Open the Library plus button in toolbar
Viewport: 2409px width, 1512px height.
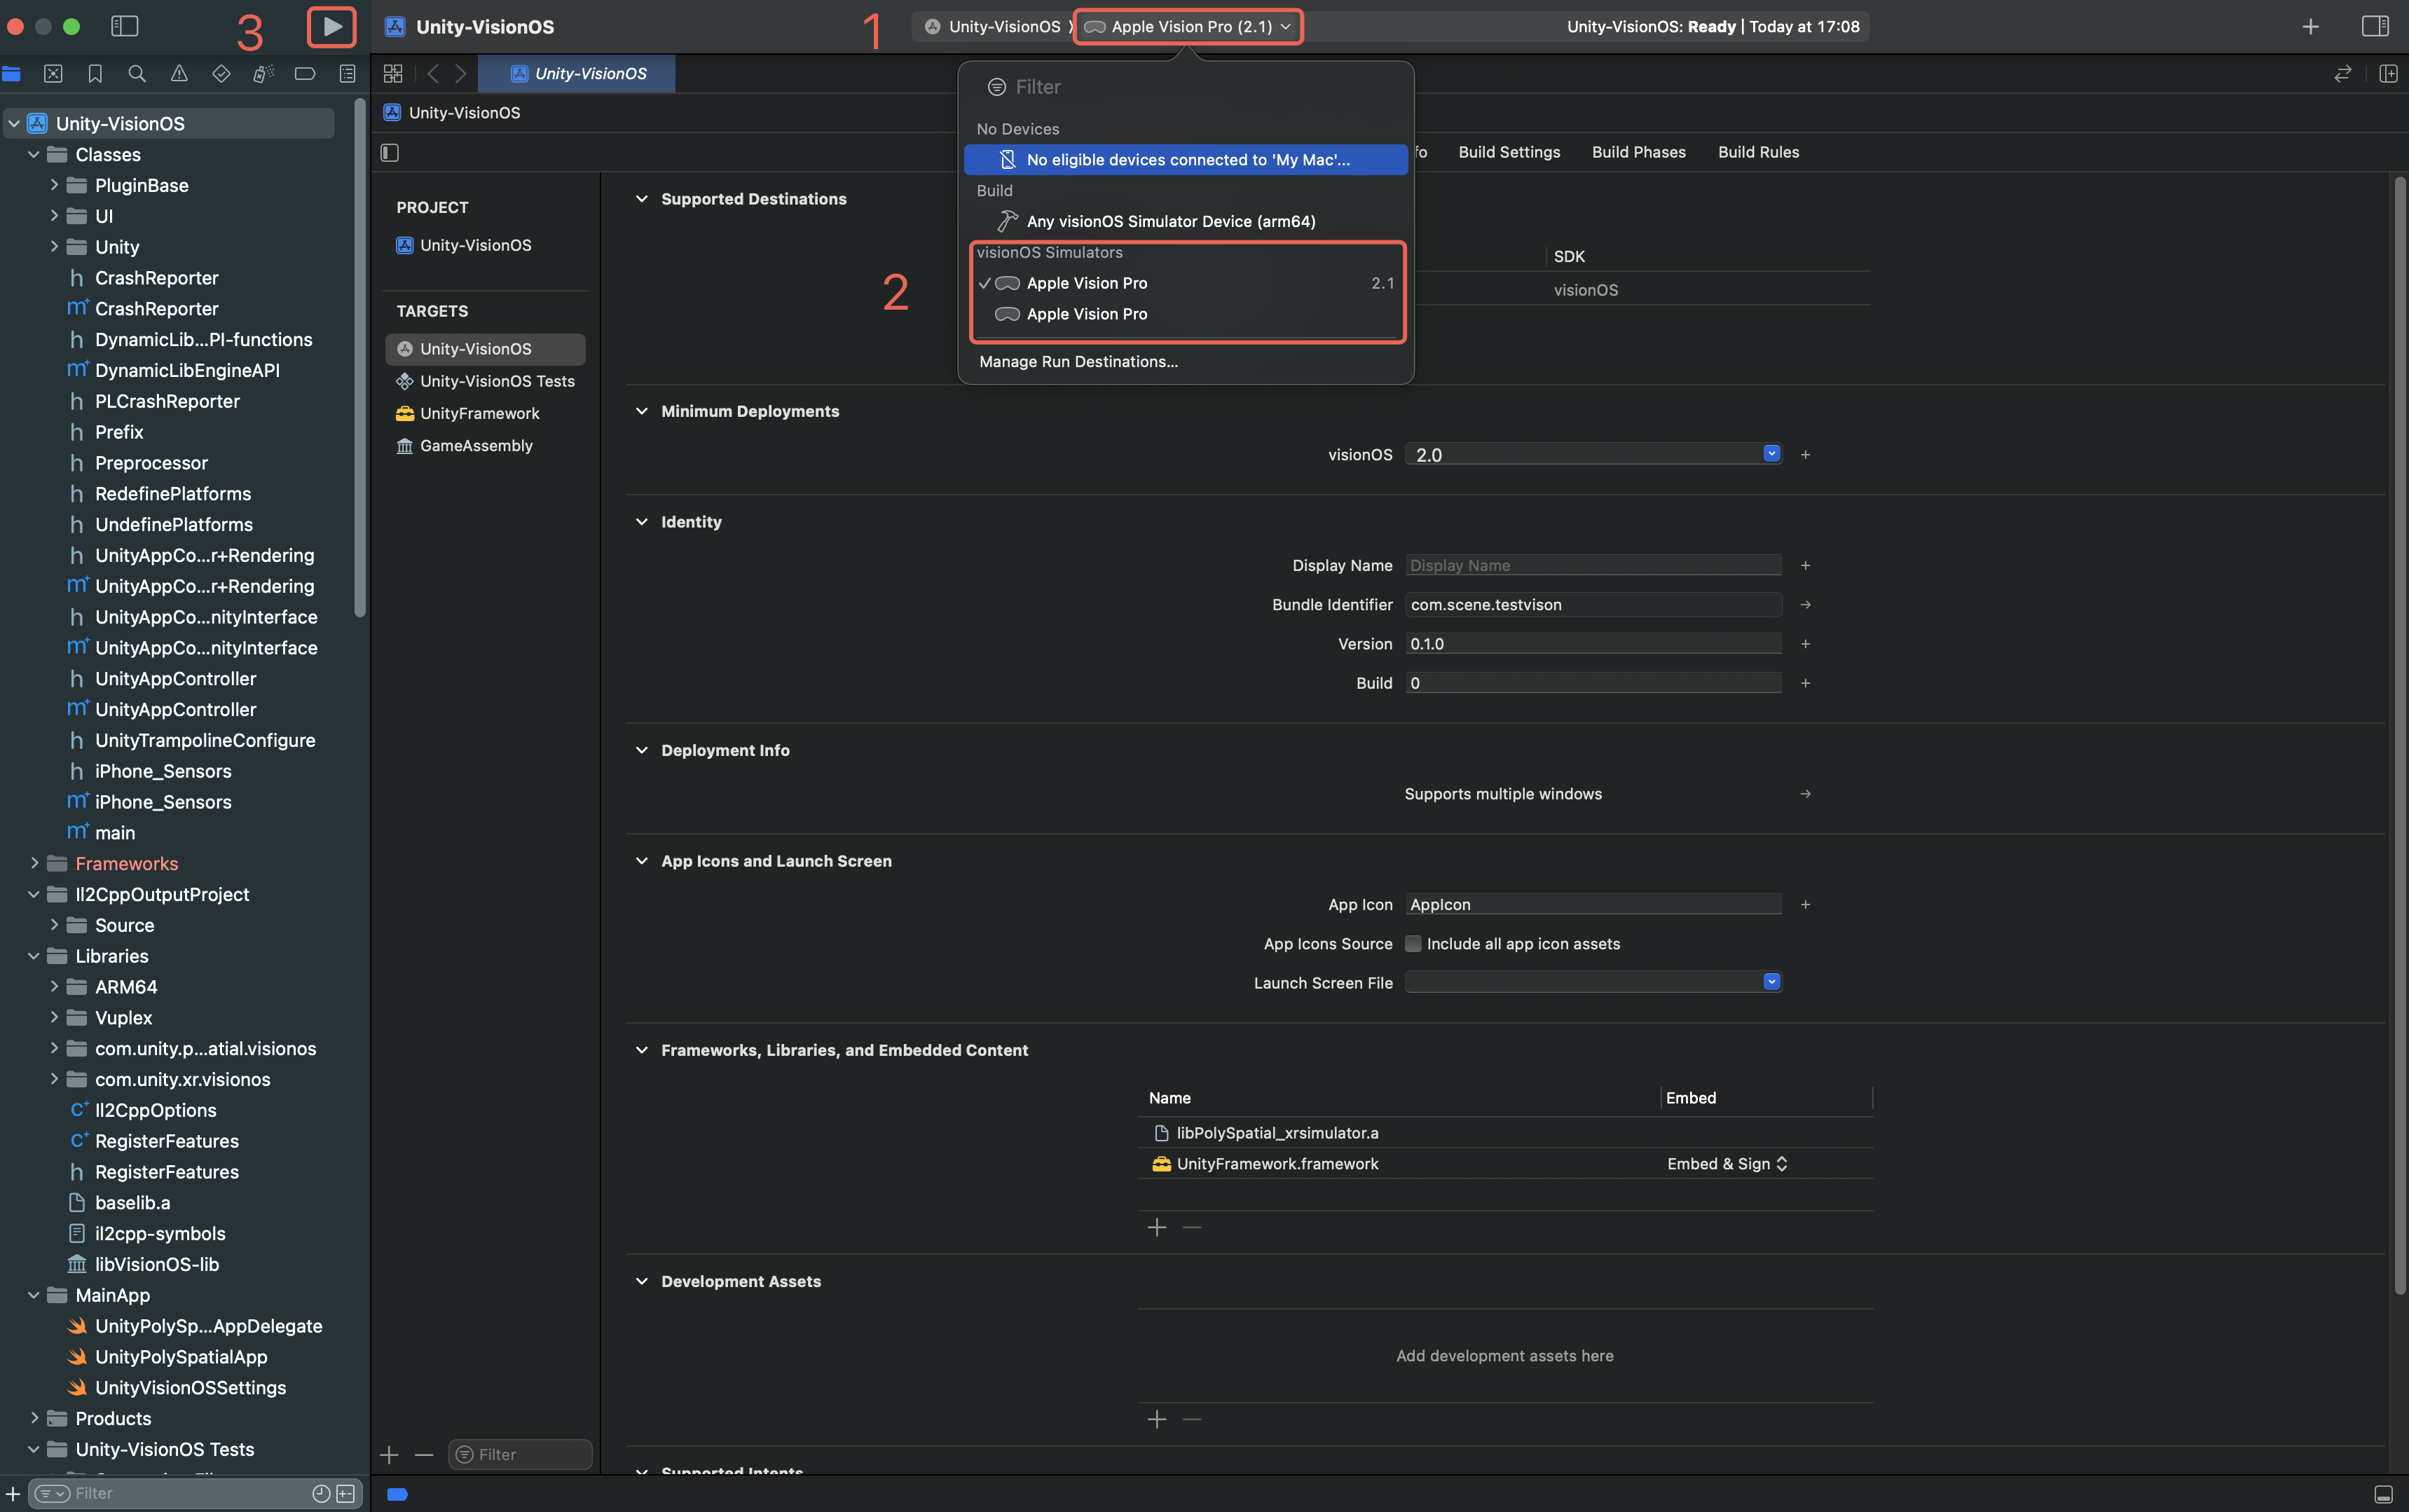[x=2310, y=27]
